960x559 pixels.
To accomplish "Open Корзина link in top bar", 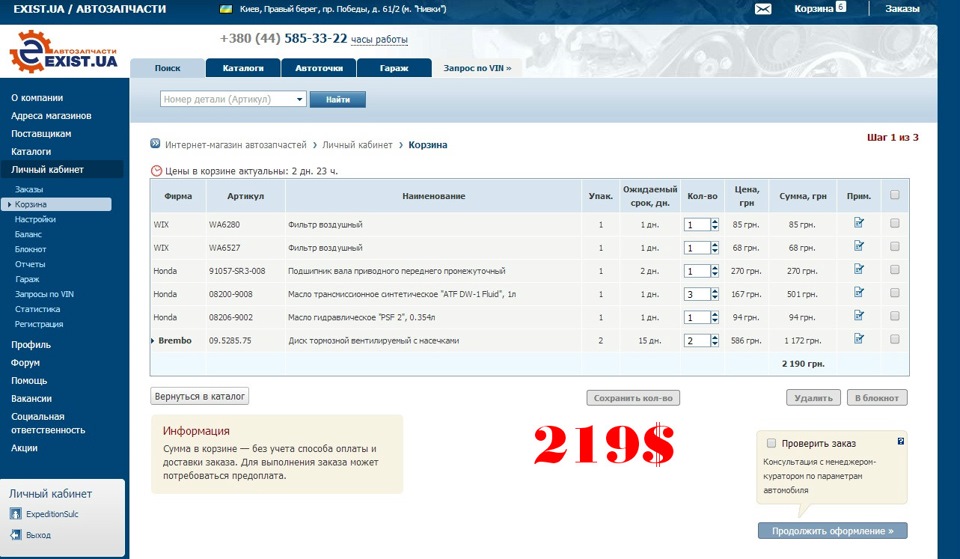I will [814, 9].
